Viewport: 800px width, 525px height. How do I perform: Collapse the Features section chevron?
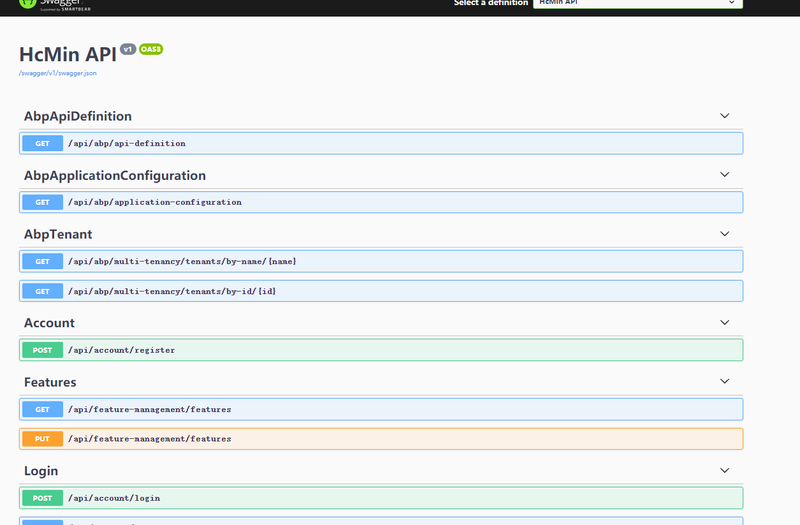(724, 381)
